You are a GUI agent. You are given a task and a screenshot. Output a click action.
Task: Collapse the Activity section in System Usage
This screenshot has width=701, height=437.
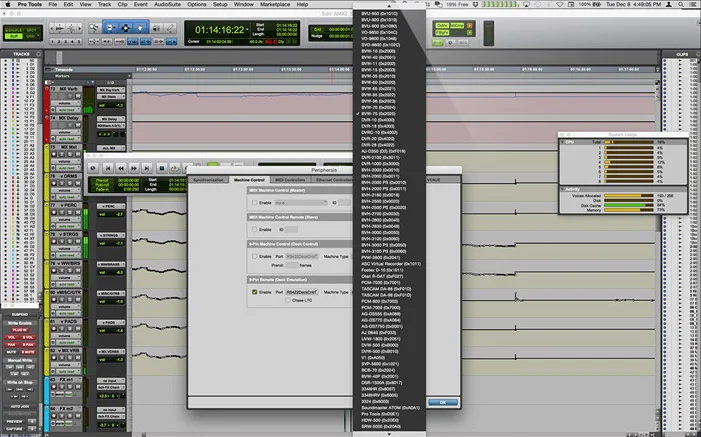pyautogui.click(x=562, y=189)
